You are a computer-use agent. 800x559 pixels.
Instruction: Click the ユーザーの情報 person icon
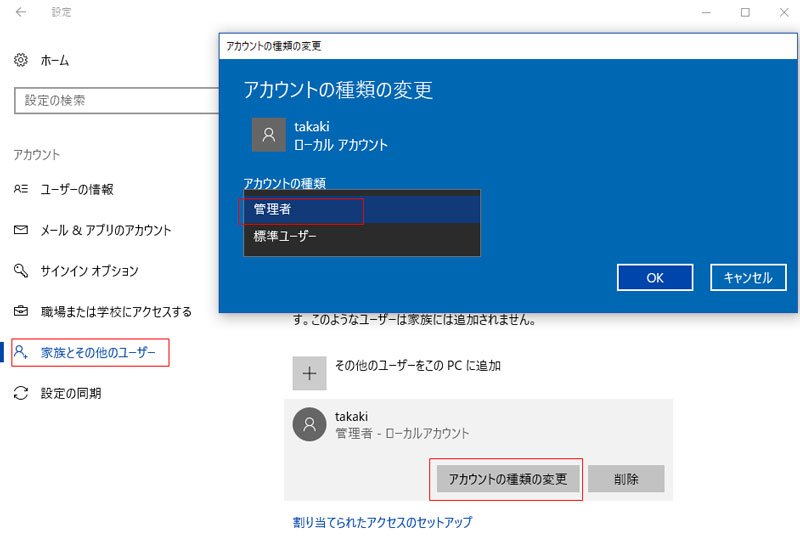pyautogui.click(x=20, y=189)
